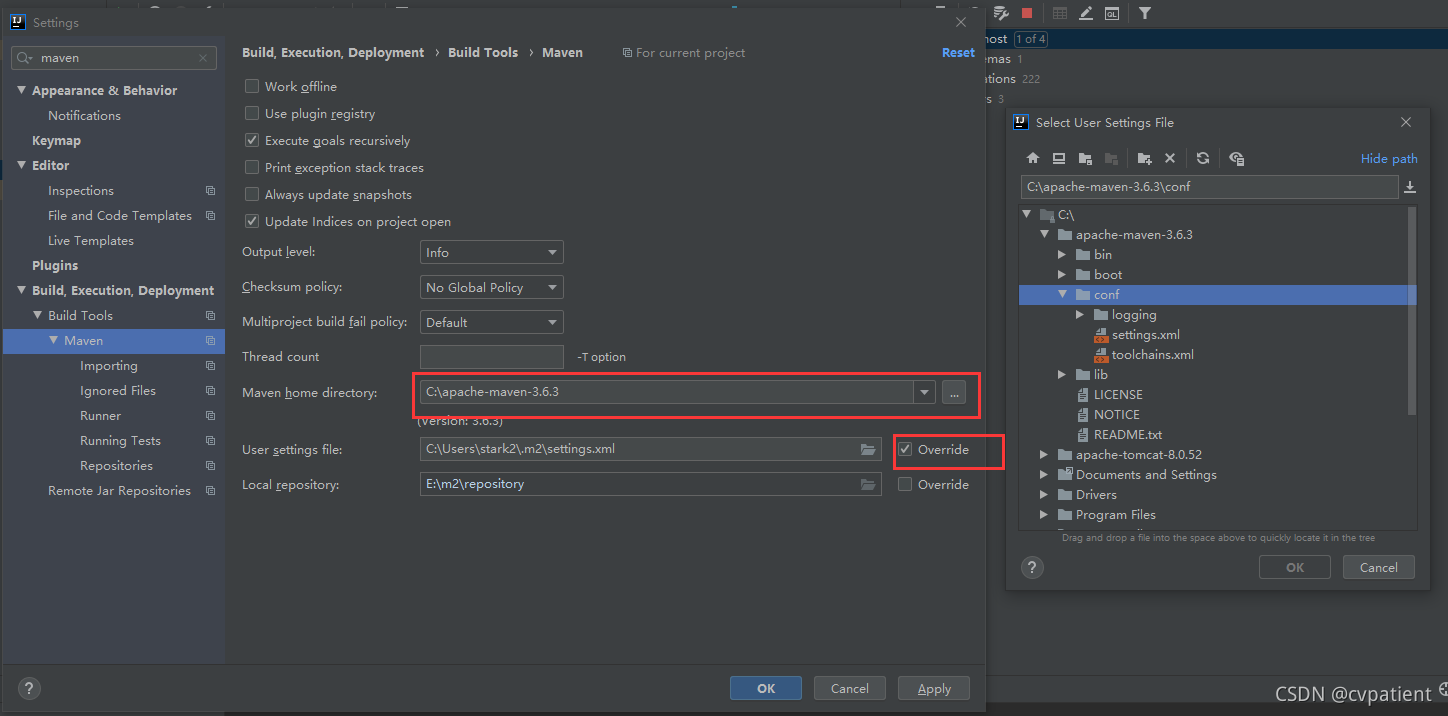Select README.txt in the file tree
The height and width of the screenshot is (716, 1448).
(1128, 435)
